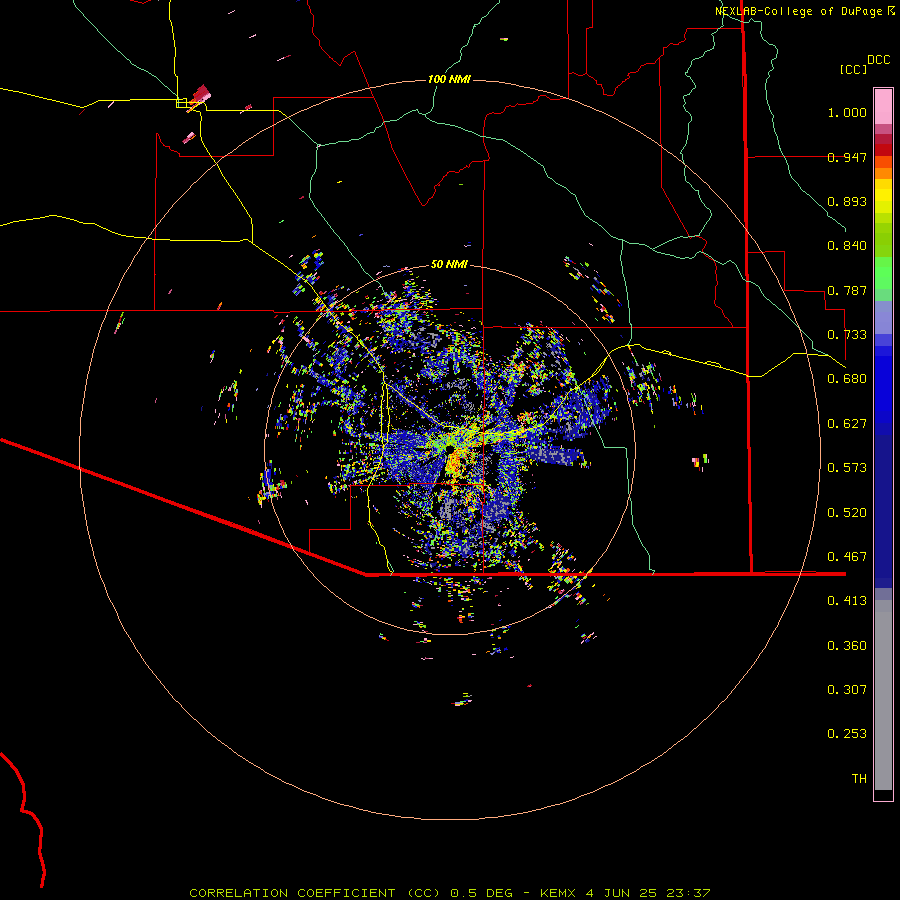Click the 0.360 scale value

click(847, 646)
